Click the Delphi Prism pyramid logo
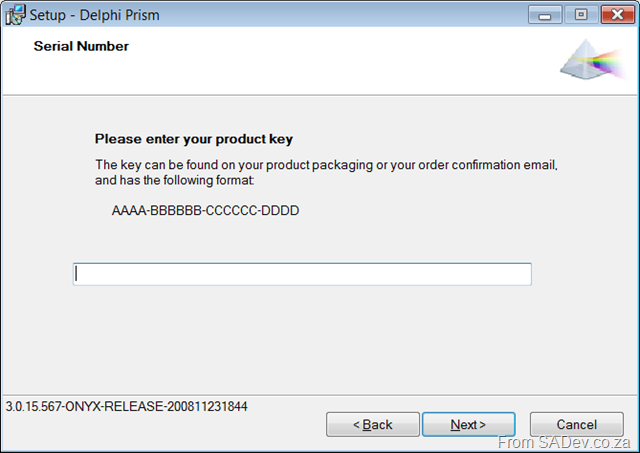The image size is (640, 453). tap(594, 60)
